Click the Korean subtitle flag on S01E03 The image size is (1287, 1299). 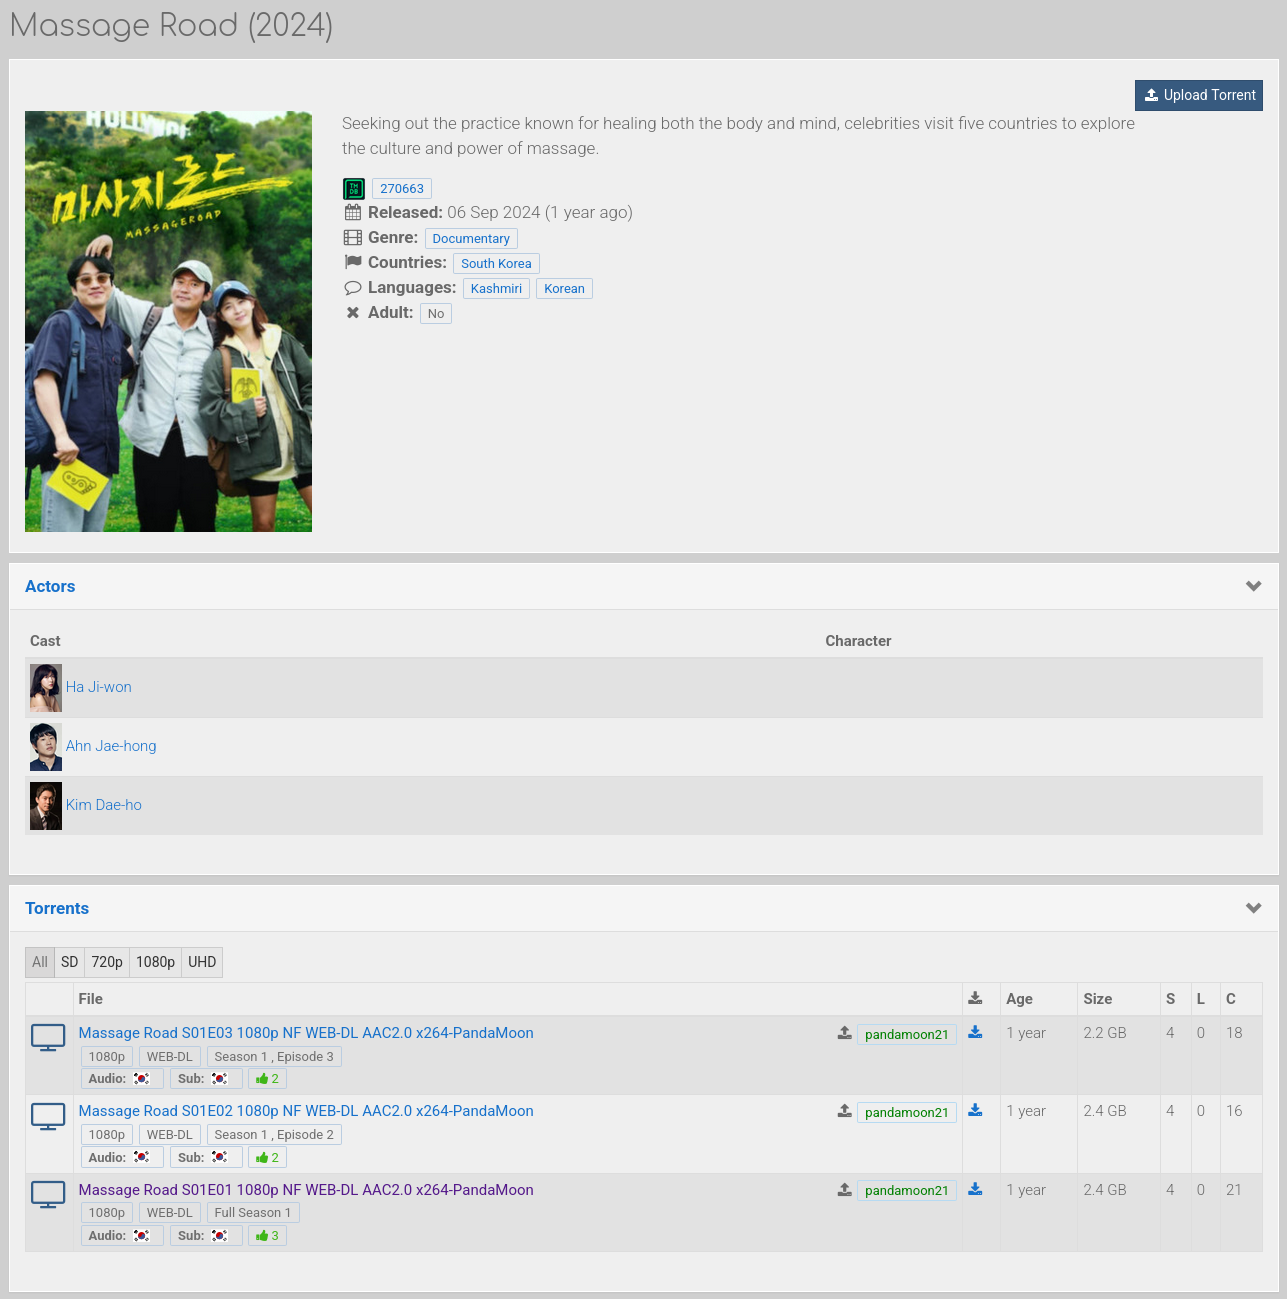(x=219, y=1079)
